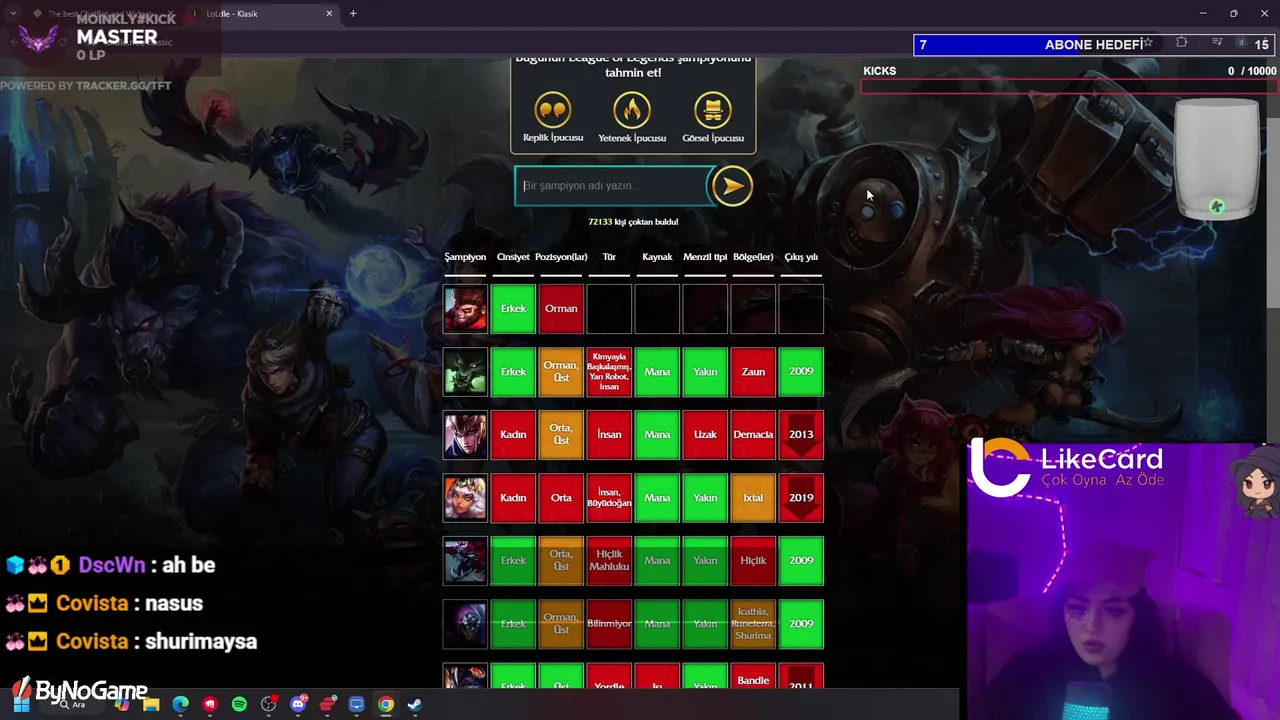The image size is (1280, 720).
Task: Click the orange Ixtal region cell
Action: [x=753, y=498]
